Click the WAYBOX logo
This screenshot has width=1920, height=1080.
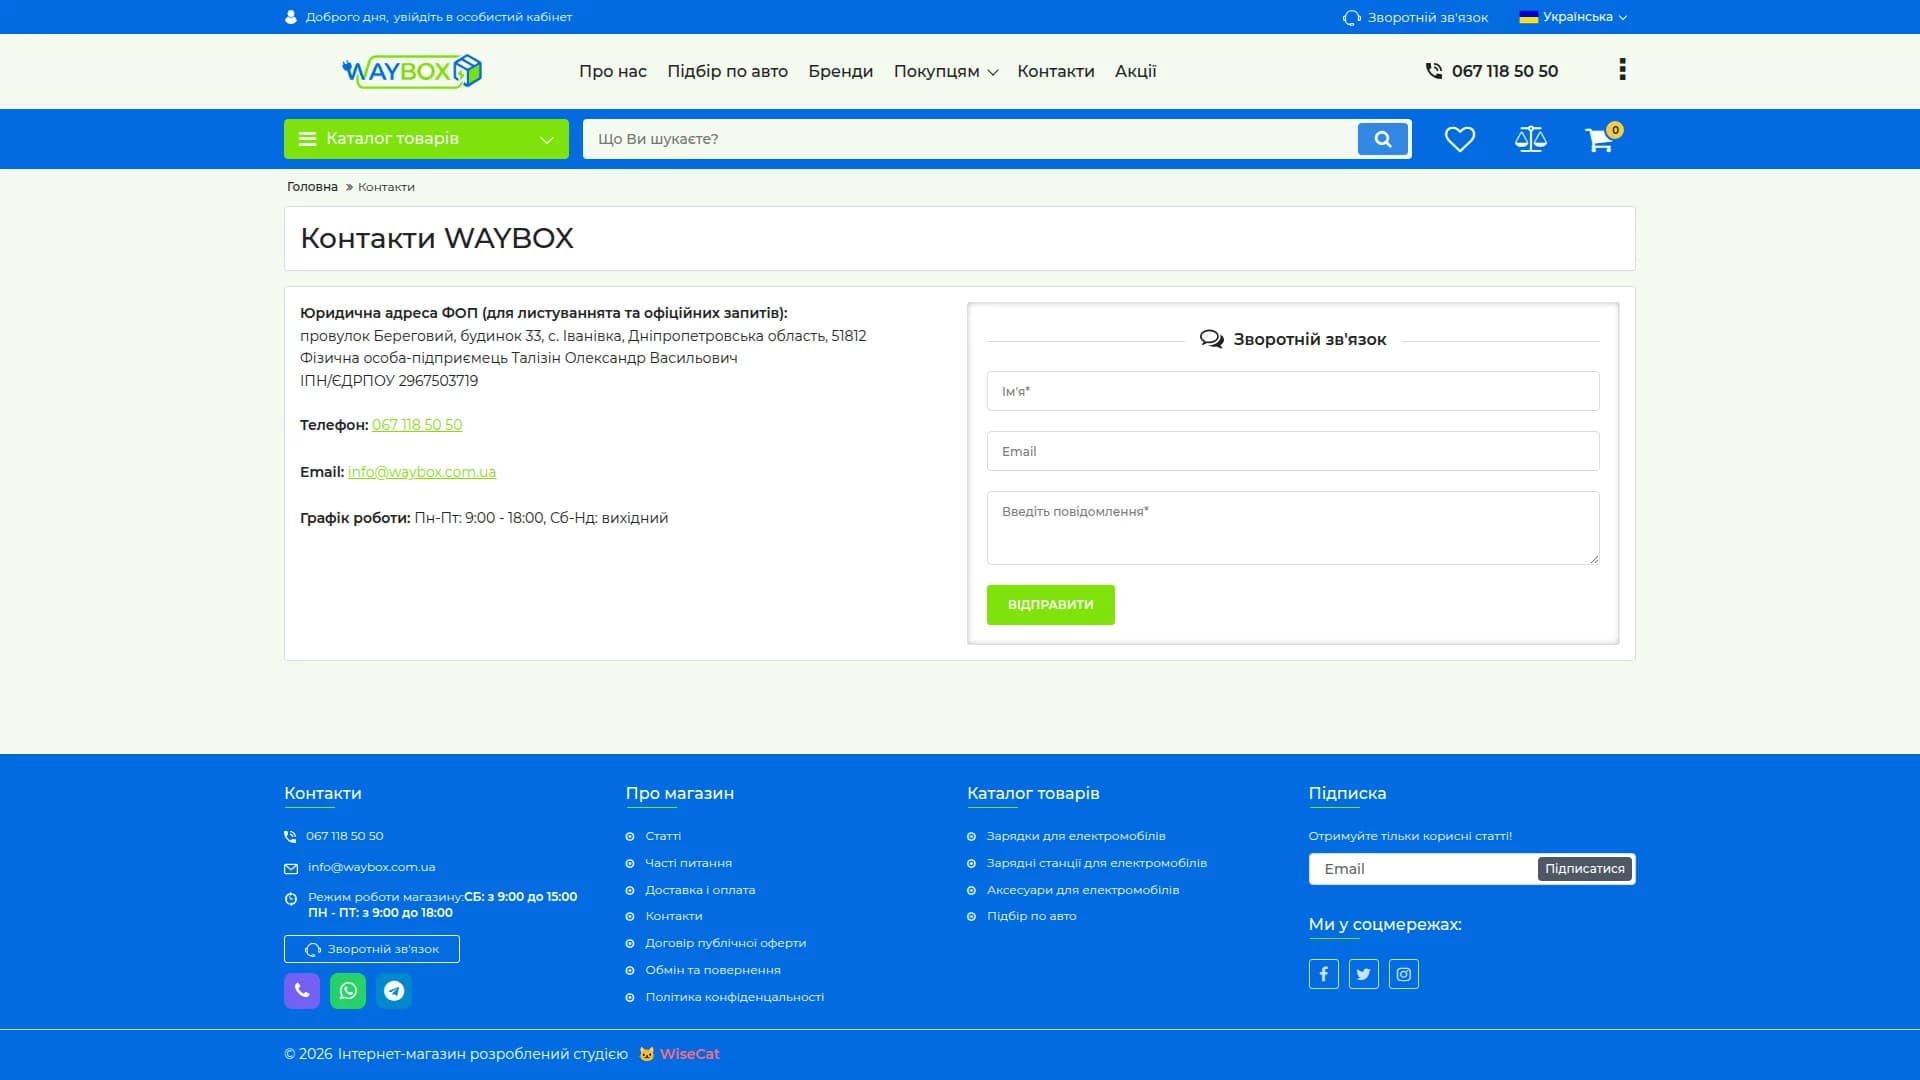click(x=411, y=71)
